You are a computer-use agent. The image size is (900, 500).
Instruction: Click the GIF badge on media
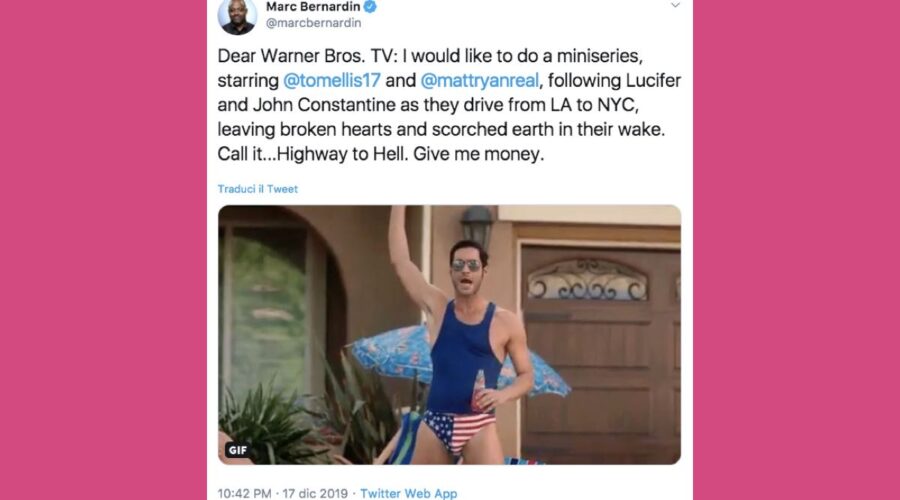pyautogui.click(x=238, y=450)
